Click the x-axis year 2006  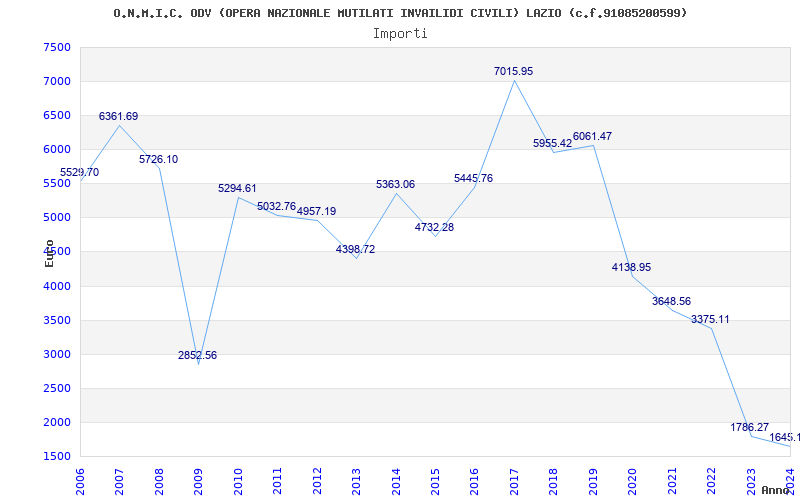pos(80,481)
